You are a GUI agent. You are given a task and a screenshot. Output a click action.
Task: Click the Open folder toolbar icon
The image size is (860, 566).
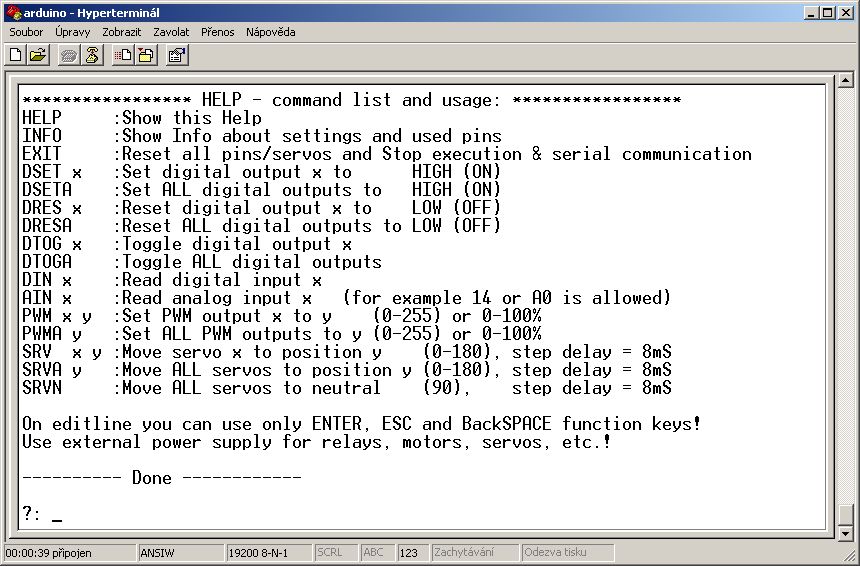tap(38, 55)
